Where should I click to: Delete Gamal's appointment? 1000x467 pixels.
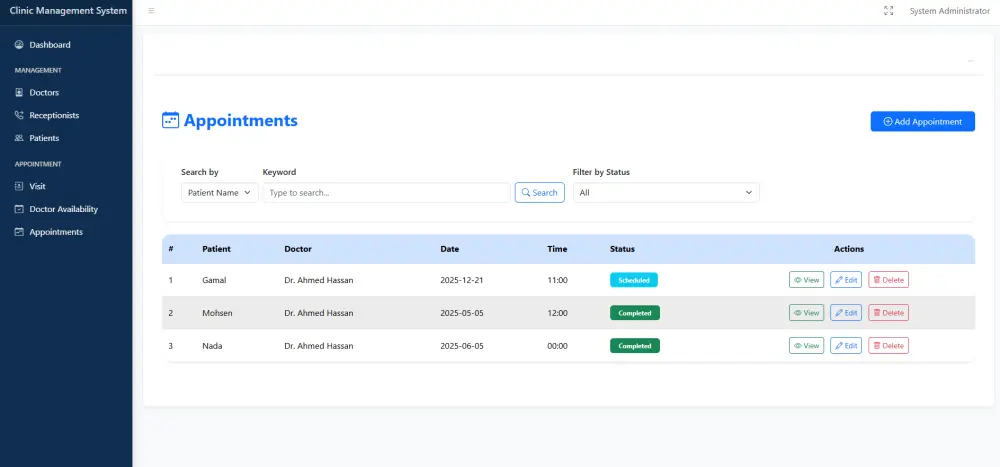click(888, 279)
